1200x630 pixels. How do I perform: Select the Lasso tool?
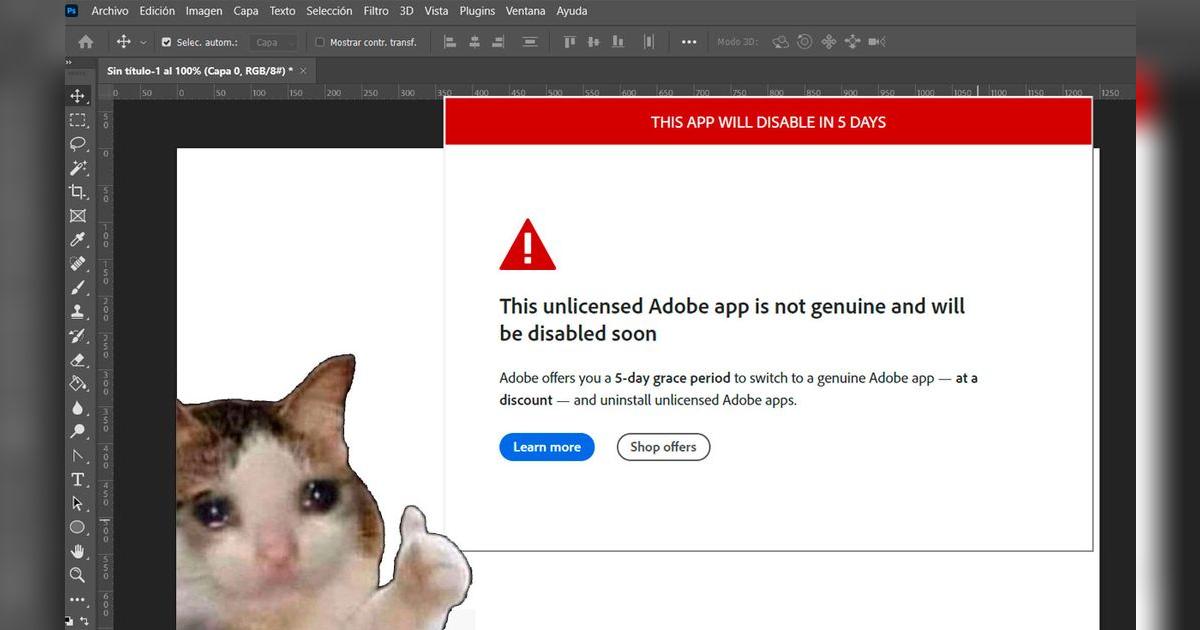[78, 144]
